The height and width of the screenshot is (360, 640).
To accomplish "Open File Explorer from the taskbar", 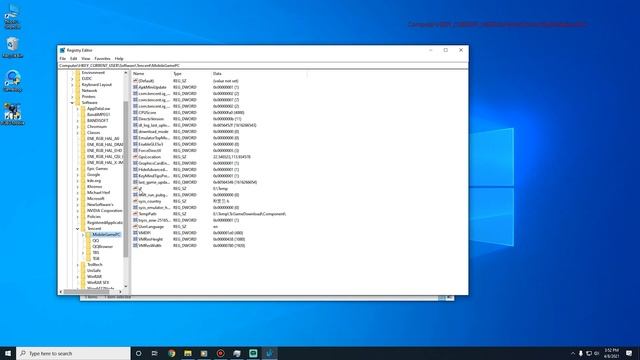I will pyautogui.click(x=188, y=353).
